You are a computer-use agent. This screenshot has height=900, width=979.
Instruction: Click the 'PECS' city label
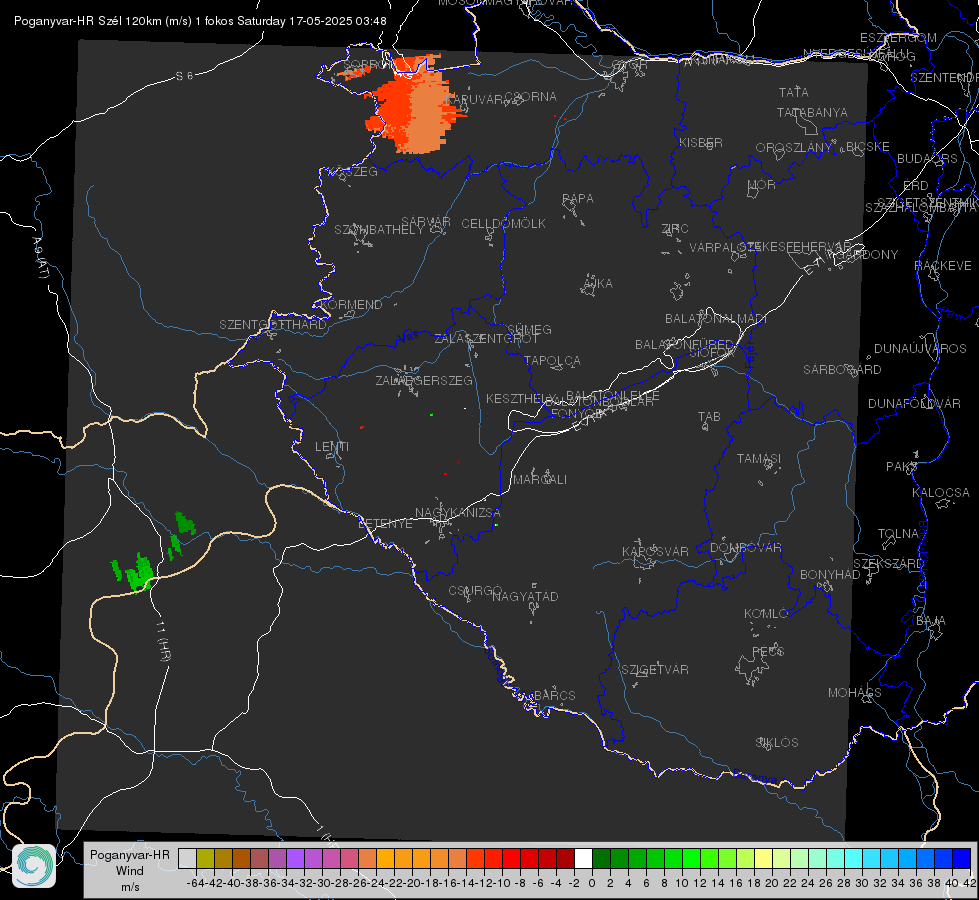[767, 651]
